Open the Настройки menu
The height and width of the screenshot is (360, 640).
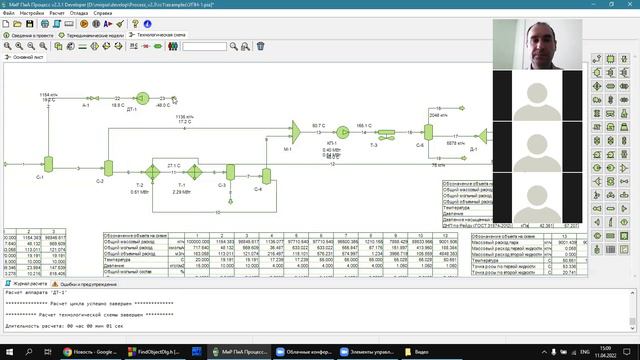pyautogui.click(x=31, y=13)
